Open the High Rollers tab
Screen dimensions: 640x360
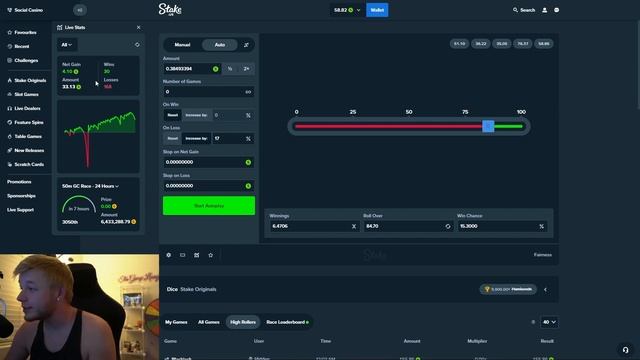tap(243, 322)
